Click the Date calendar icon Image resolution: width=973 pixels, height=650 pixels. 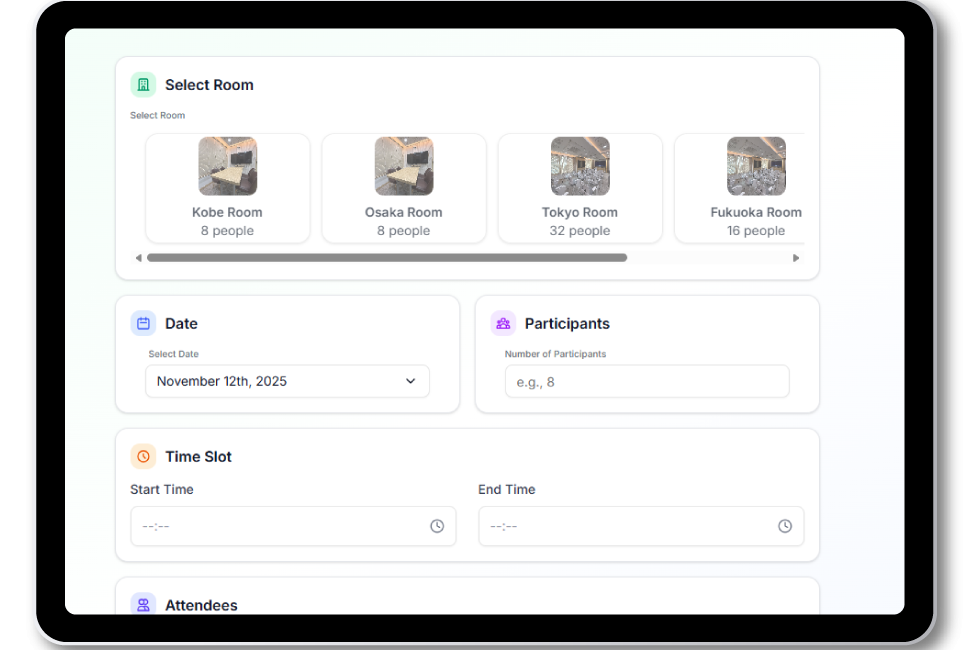click(x=143, y=323)
